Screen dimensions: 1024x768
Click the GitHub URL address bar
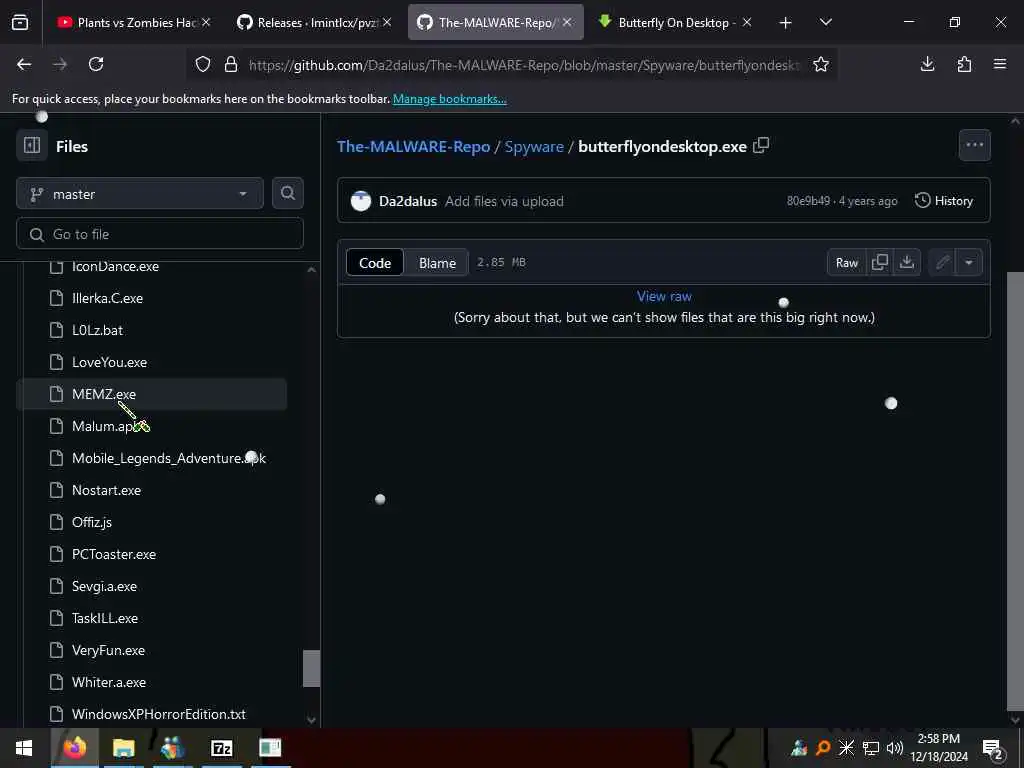(x=523, y=65)
